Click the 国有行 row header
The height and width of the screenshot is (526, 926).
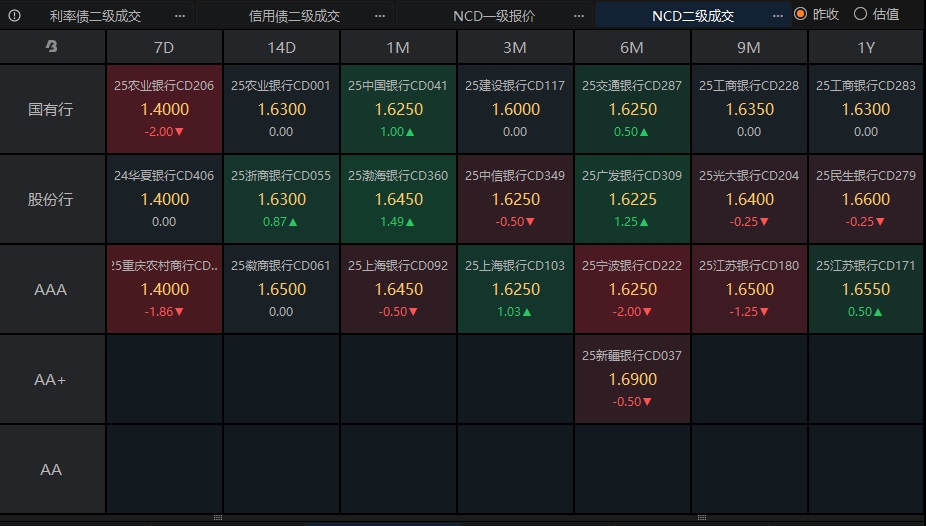(51, 109)
